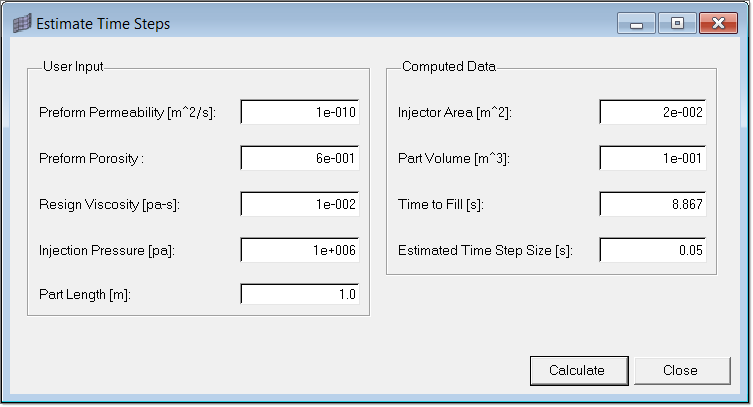Close the window using the red X

coord(718,24)
